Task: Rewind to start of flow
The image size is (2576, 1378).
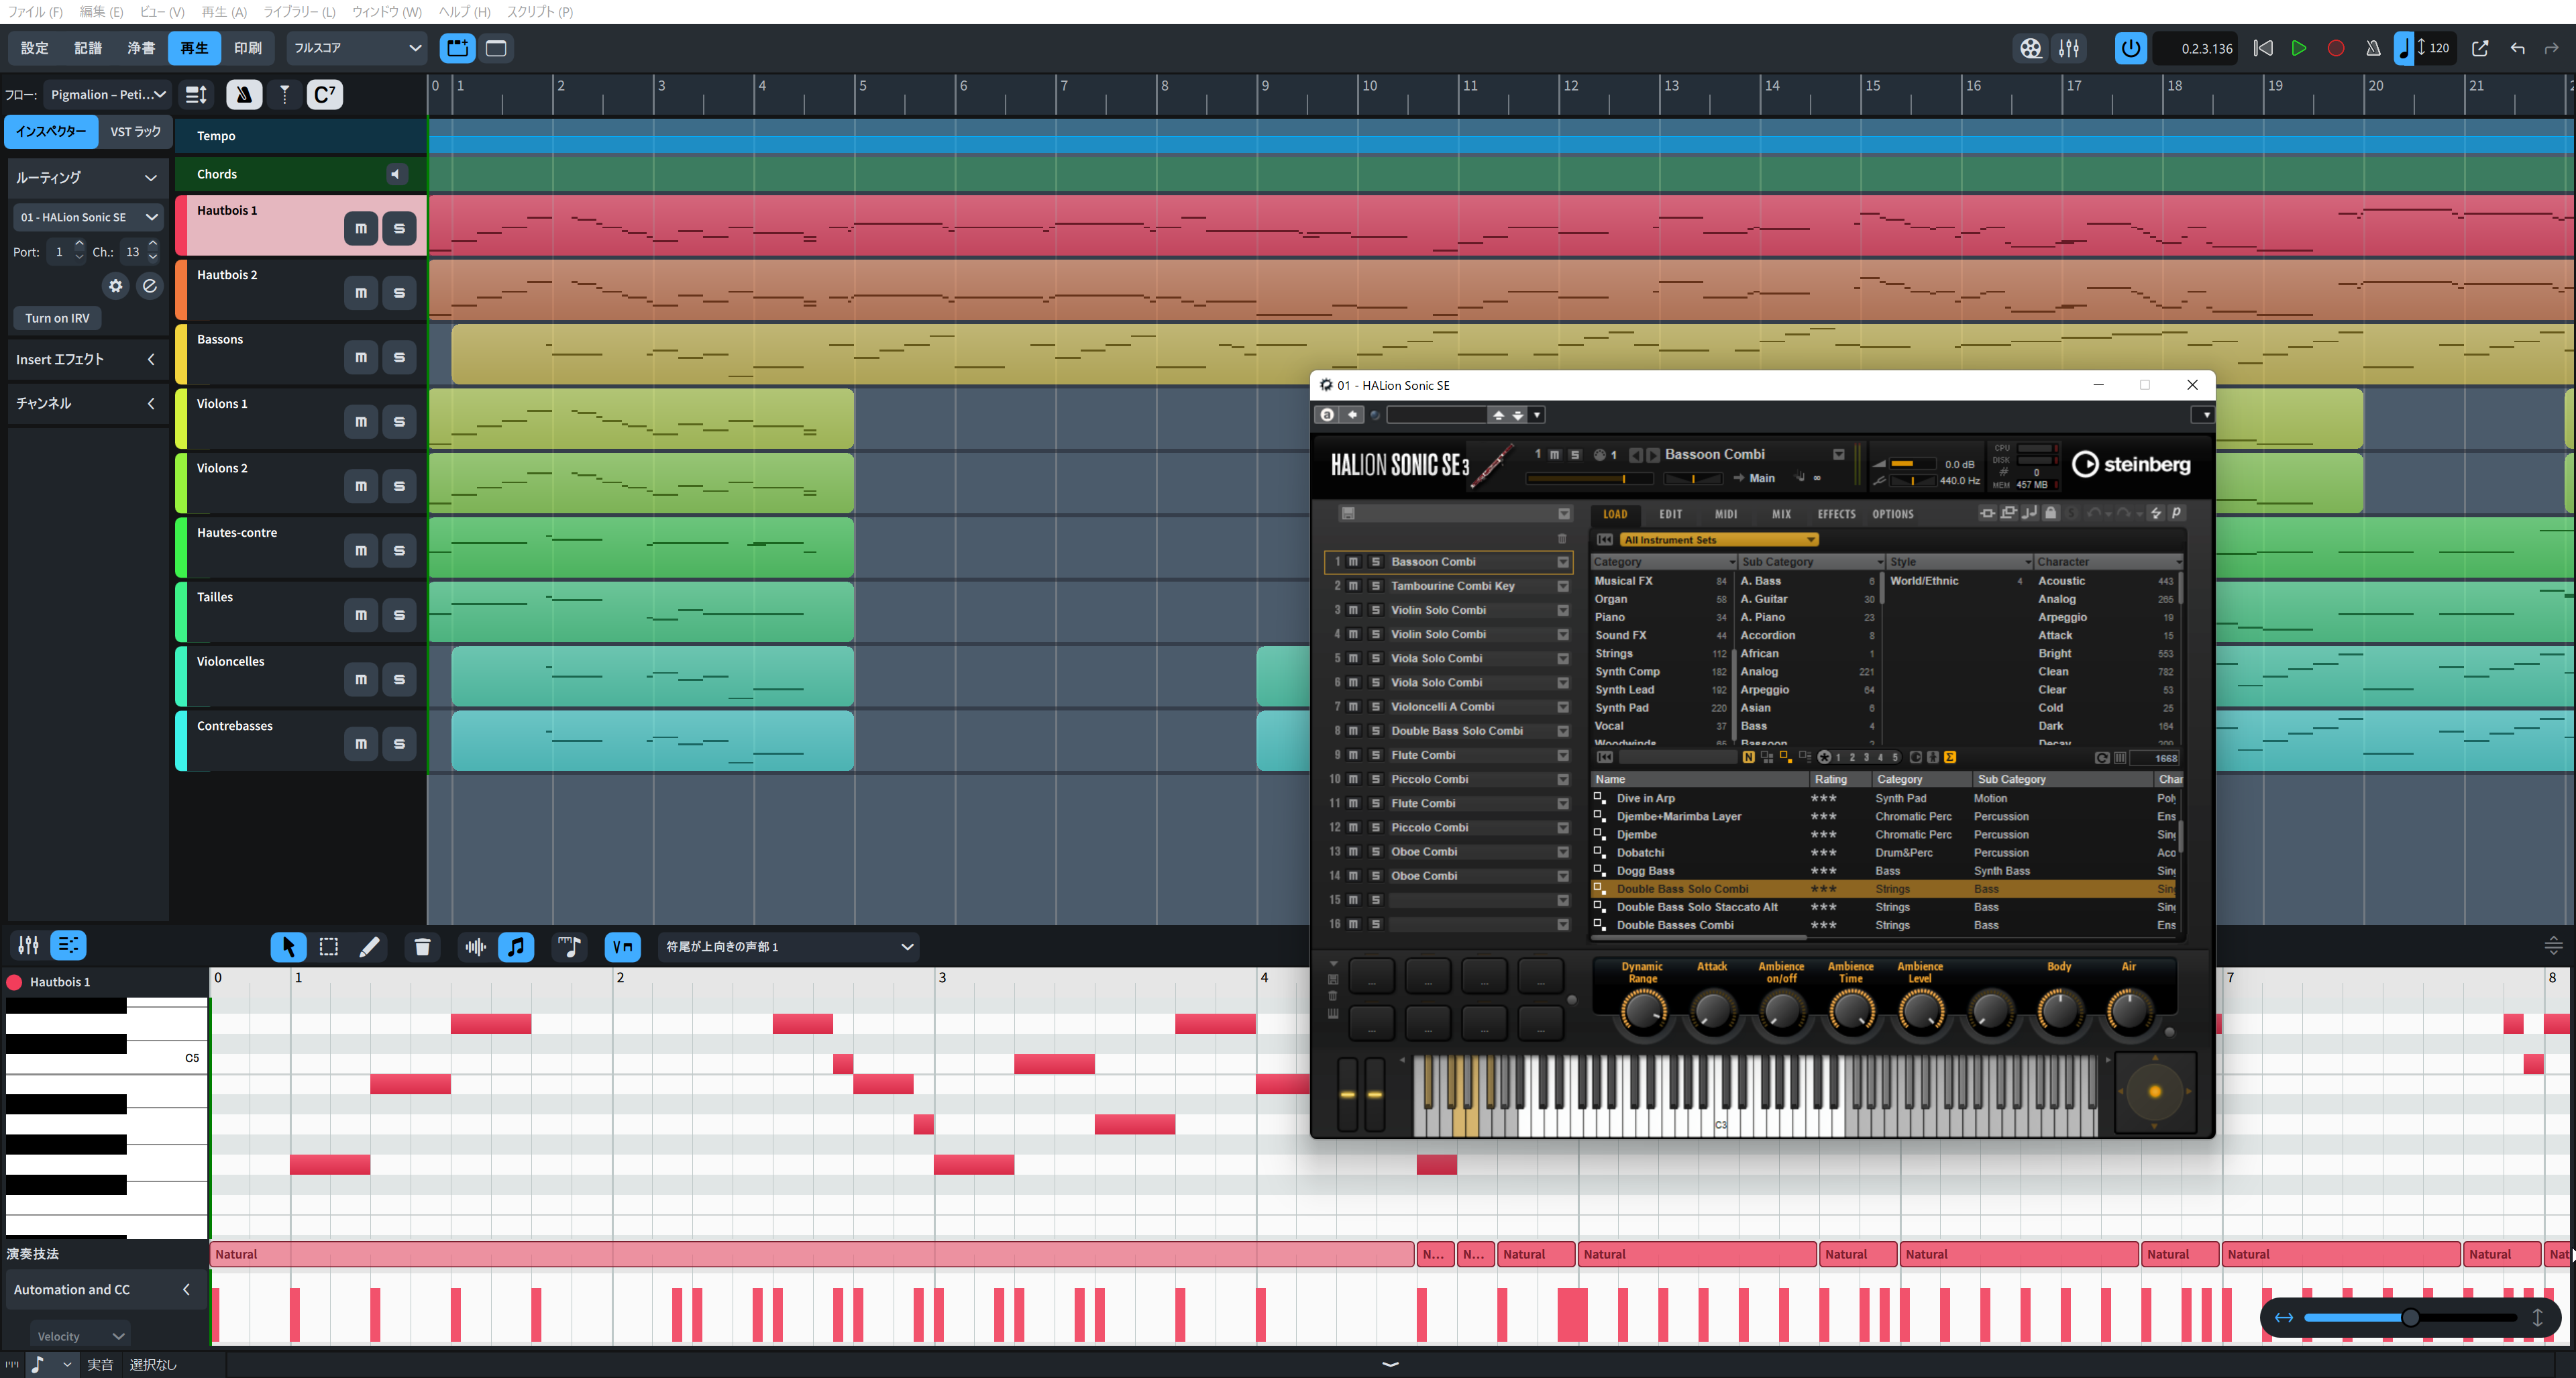Action: pyautogui.click(x=2263, y=48)
